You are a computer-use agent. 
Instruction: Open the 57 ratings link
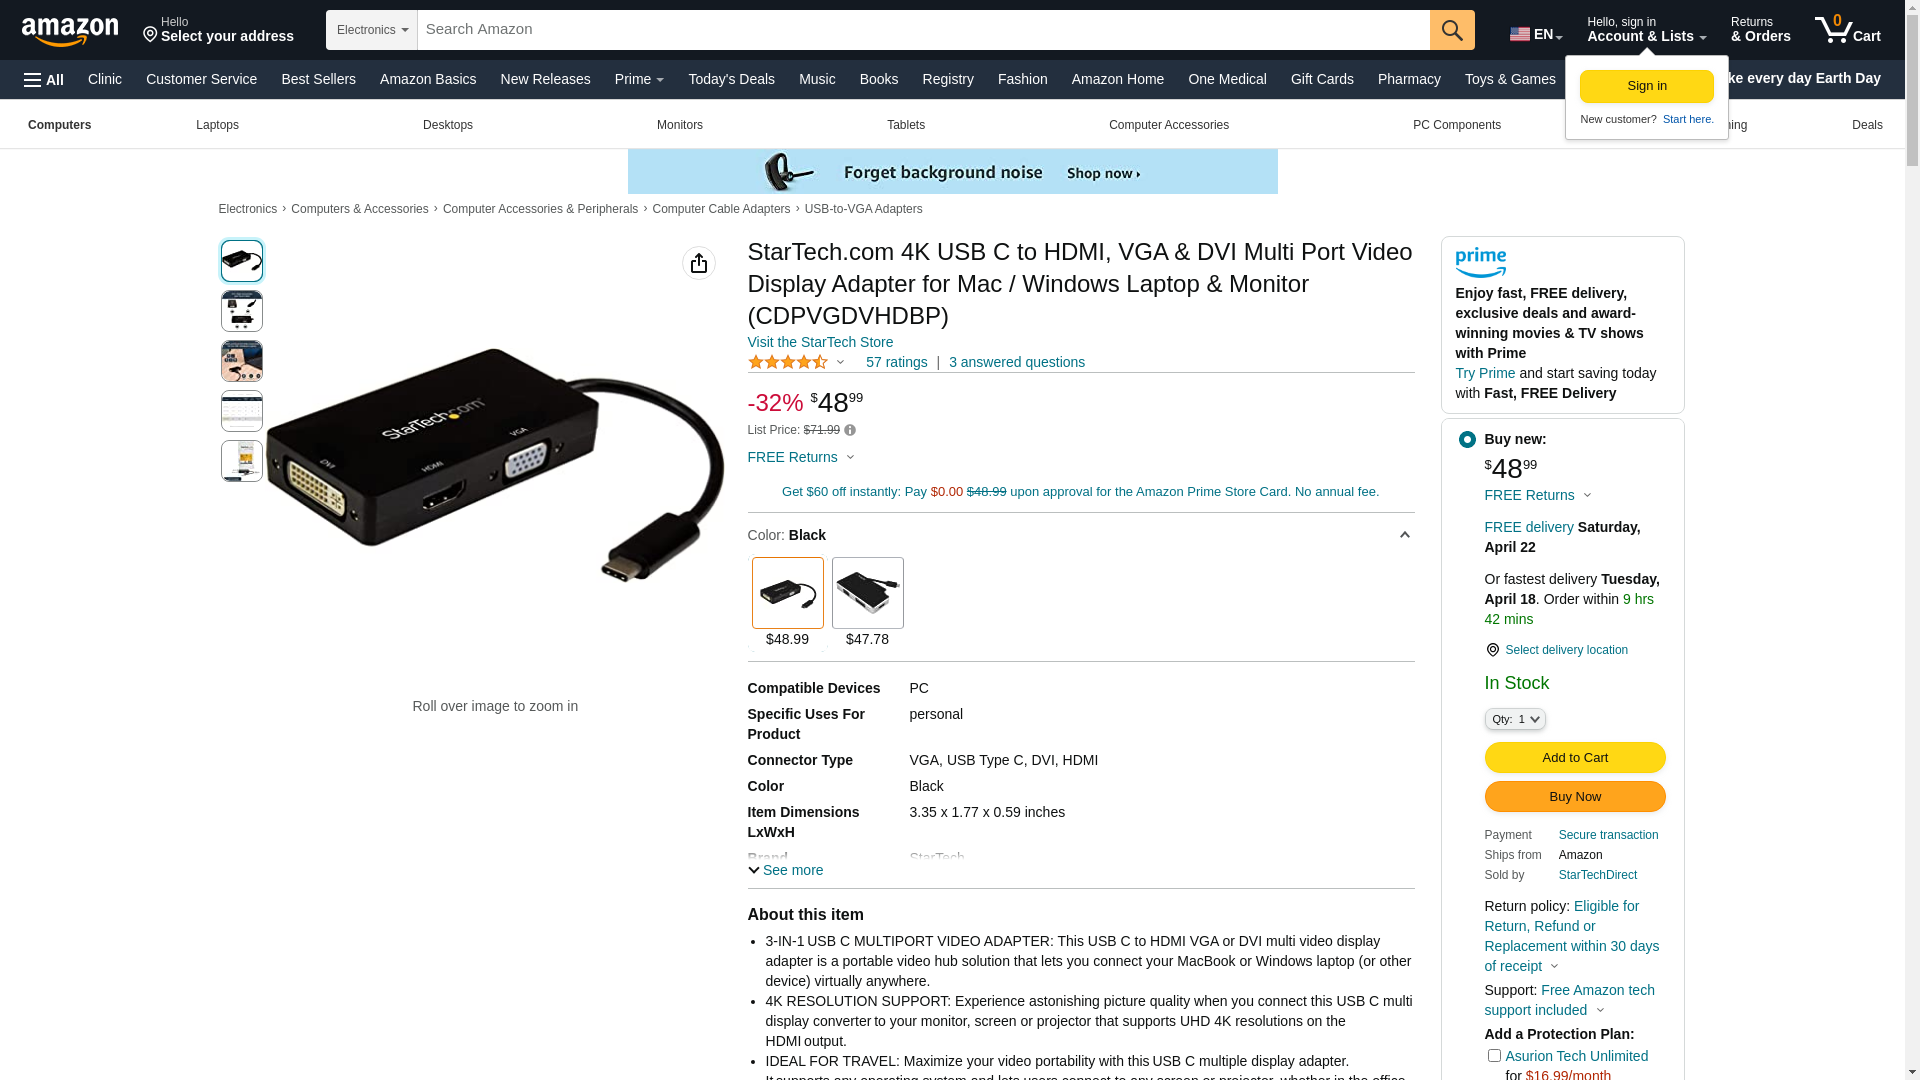point(896,362)
